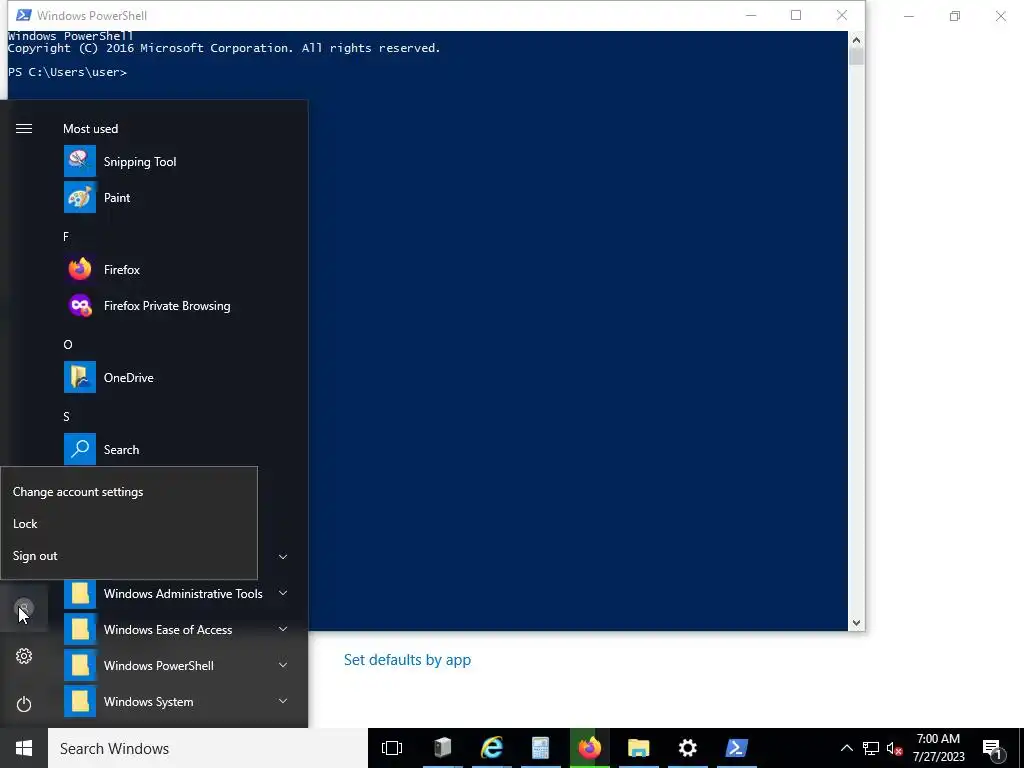Click the PowerShell prompt line
This screenshot has height=768, width=1024.
[x=67, y=72]
